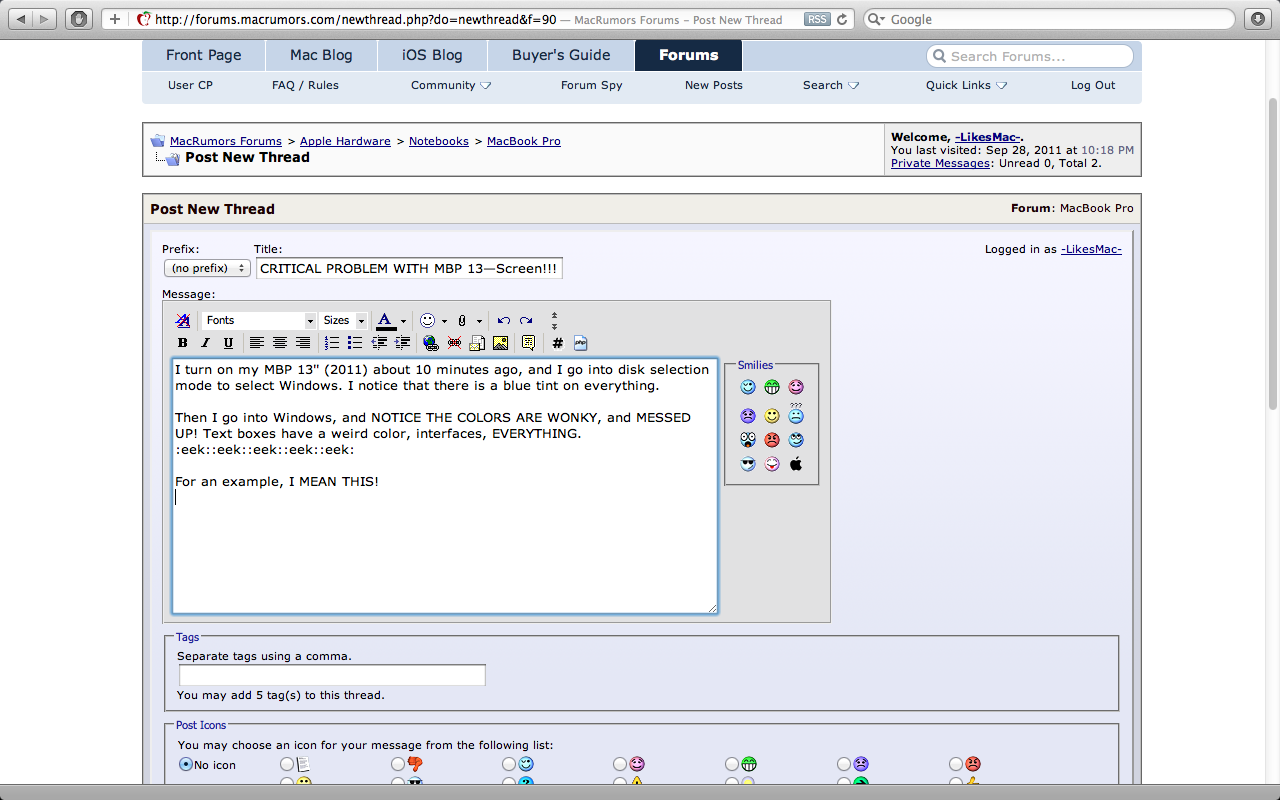1280x800 pixels.
Task: Select the blue cool smiley post icon radio
Action: [509, 764]
